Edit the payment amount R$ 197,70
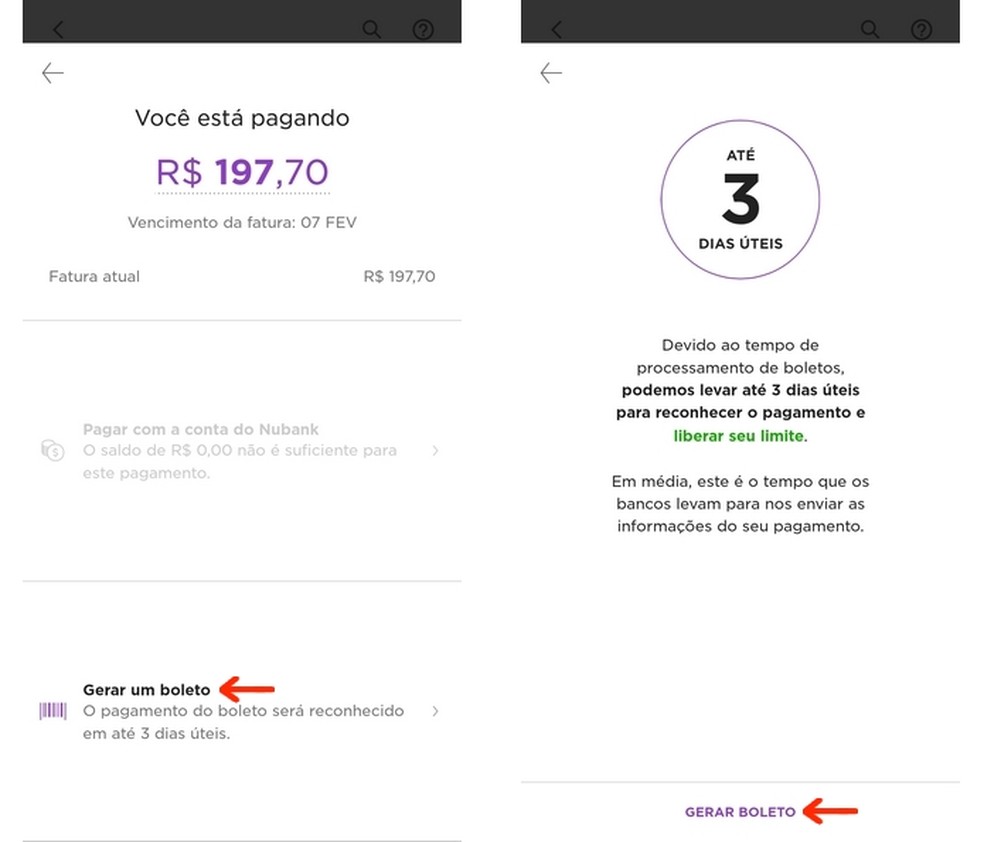Viewport: 984px width, 842px height. click(x=241, y=172)
